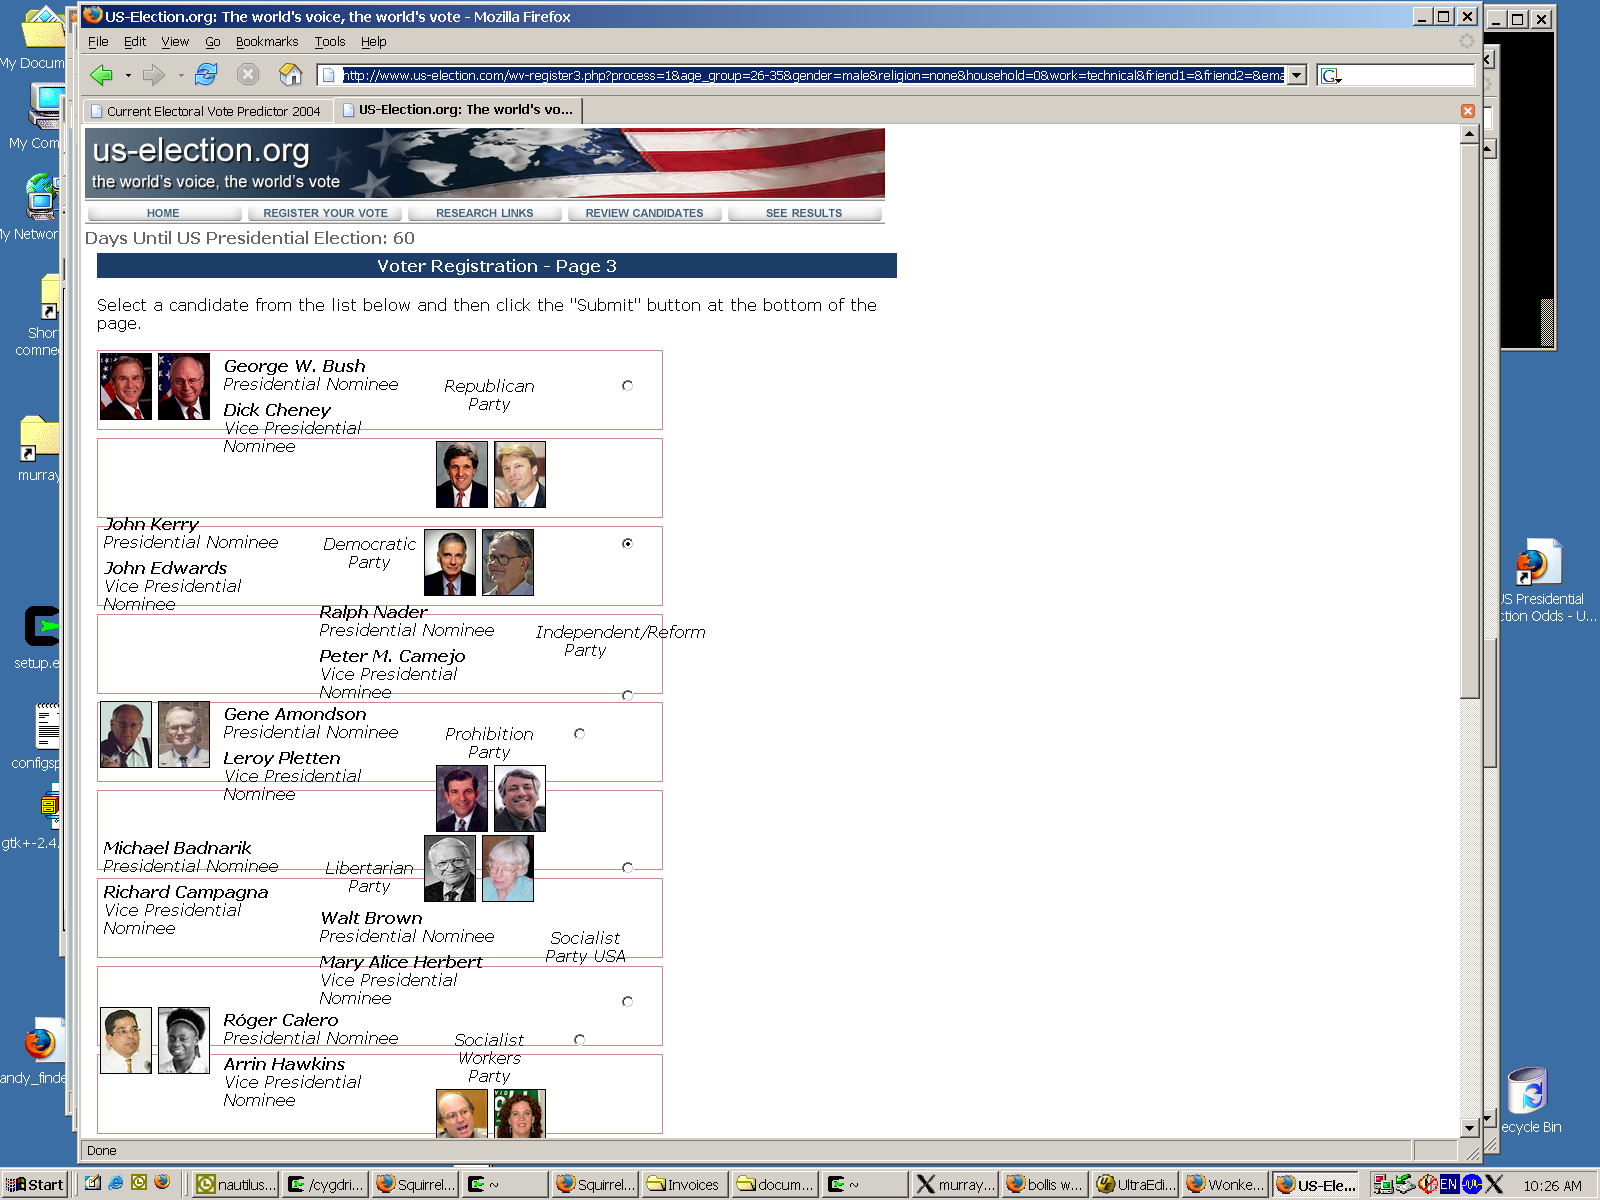Select the Democratic Party radio button
Screen dimensions: 1600x1200
[x=627, y=543]
